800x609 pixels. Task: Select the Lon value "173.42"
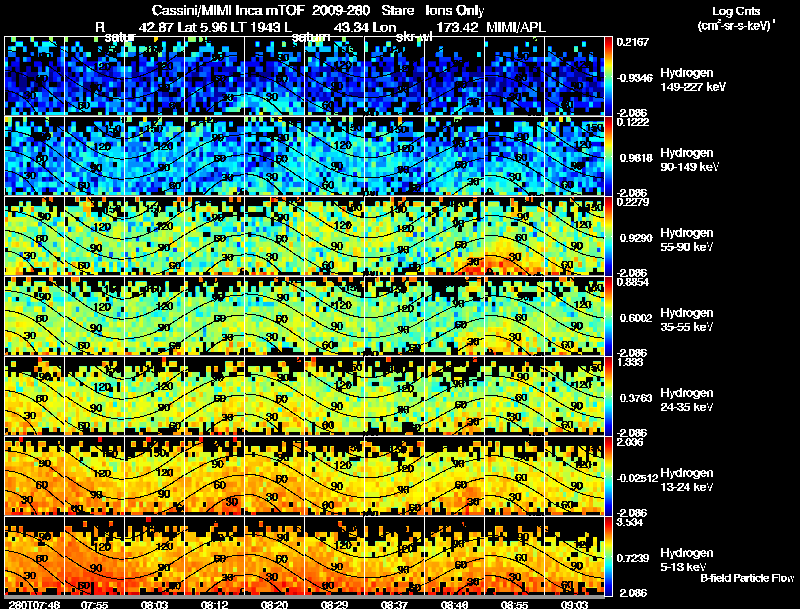(458, 27)
